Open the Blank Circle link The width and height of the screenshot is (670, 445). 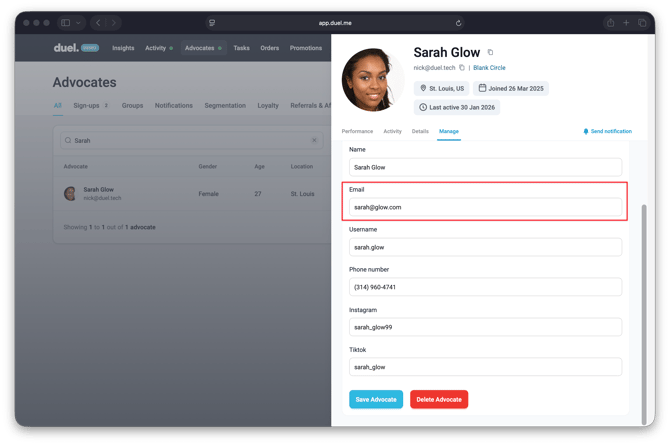(x=491, y=68)
